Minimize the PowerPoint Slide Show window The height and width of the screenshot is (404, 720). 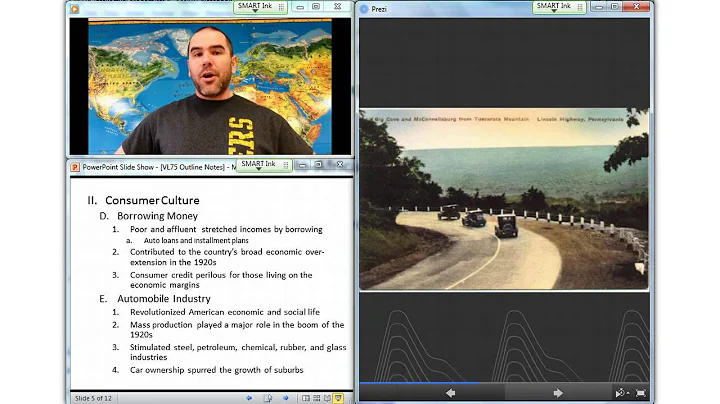coord(303,165)
